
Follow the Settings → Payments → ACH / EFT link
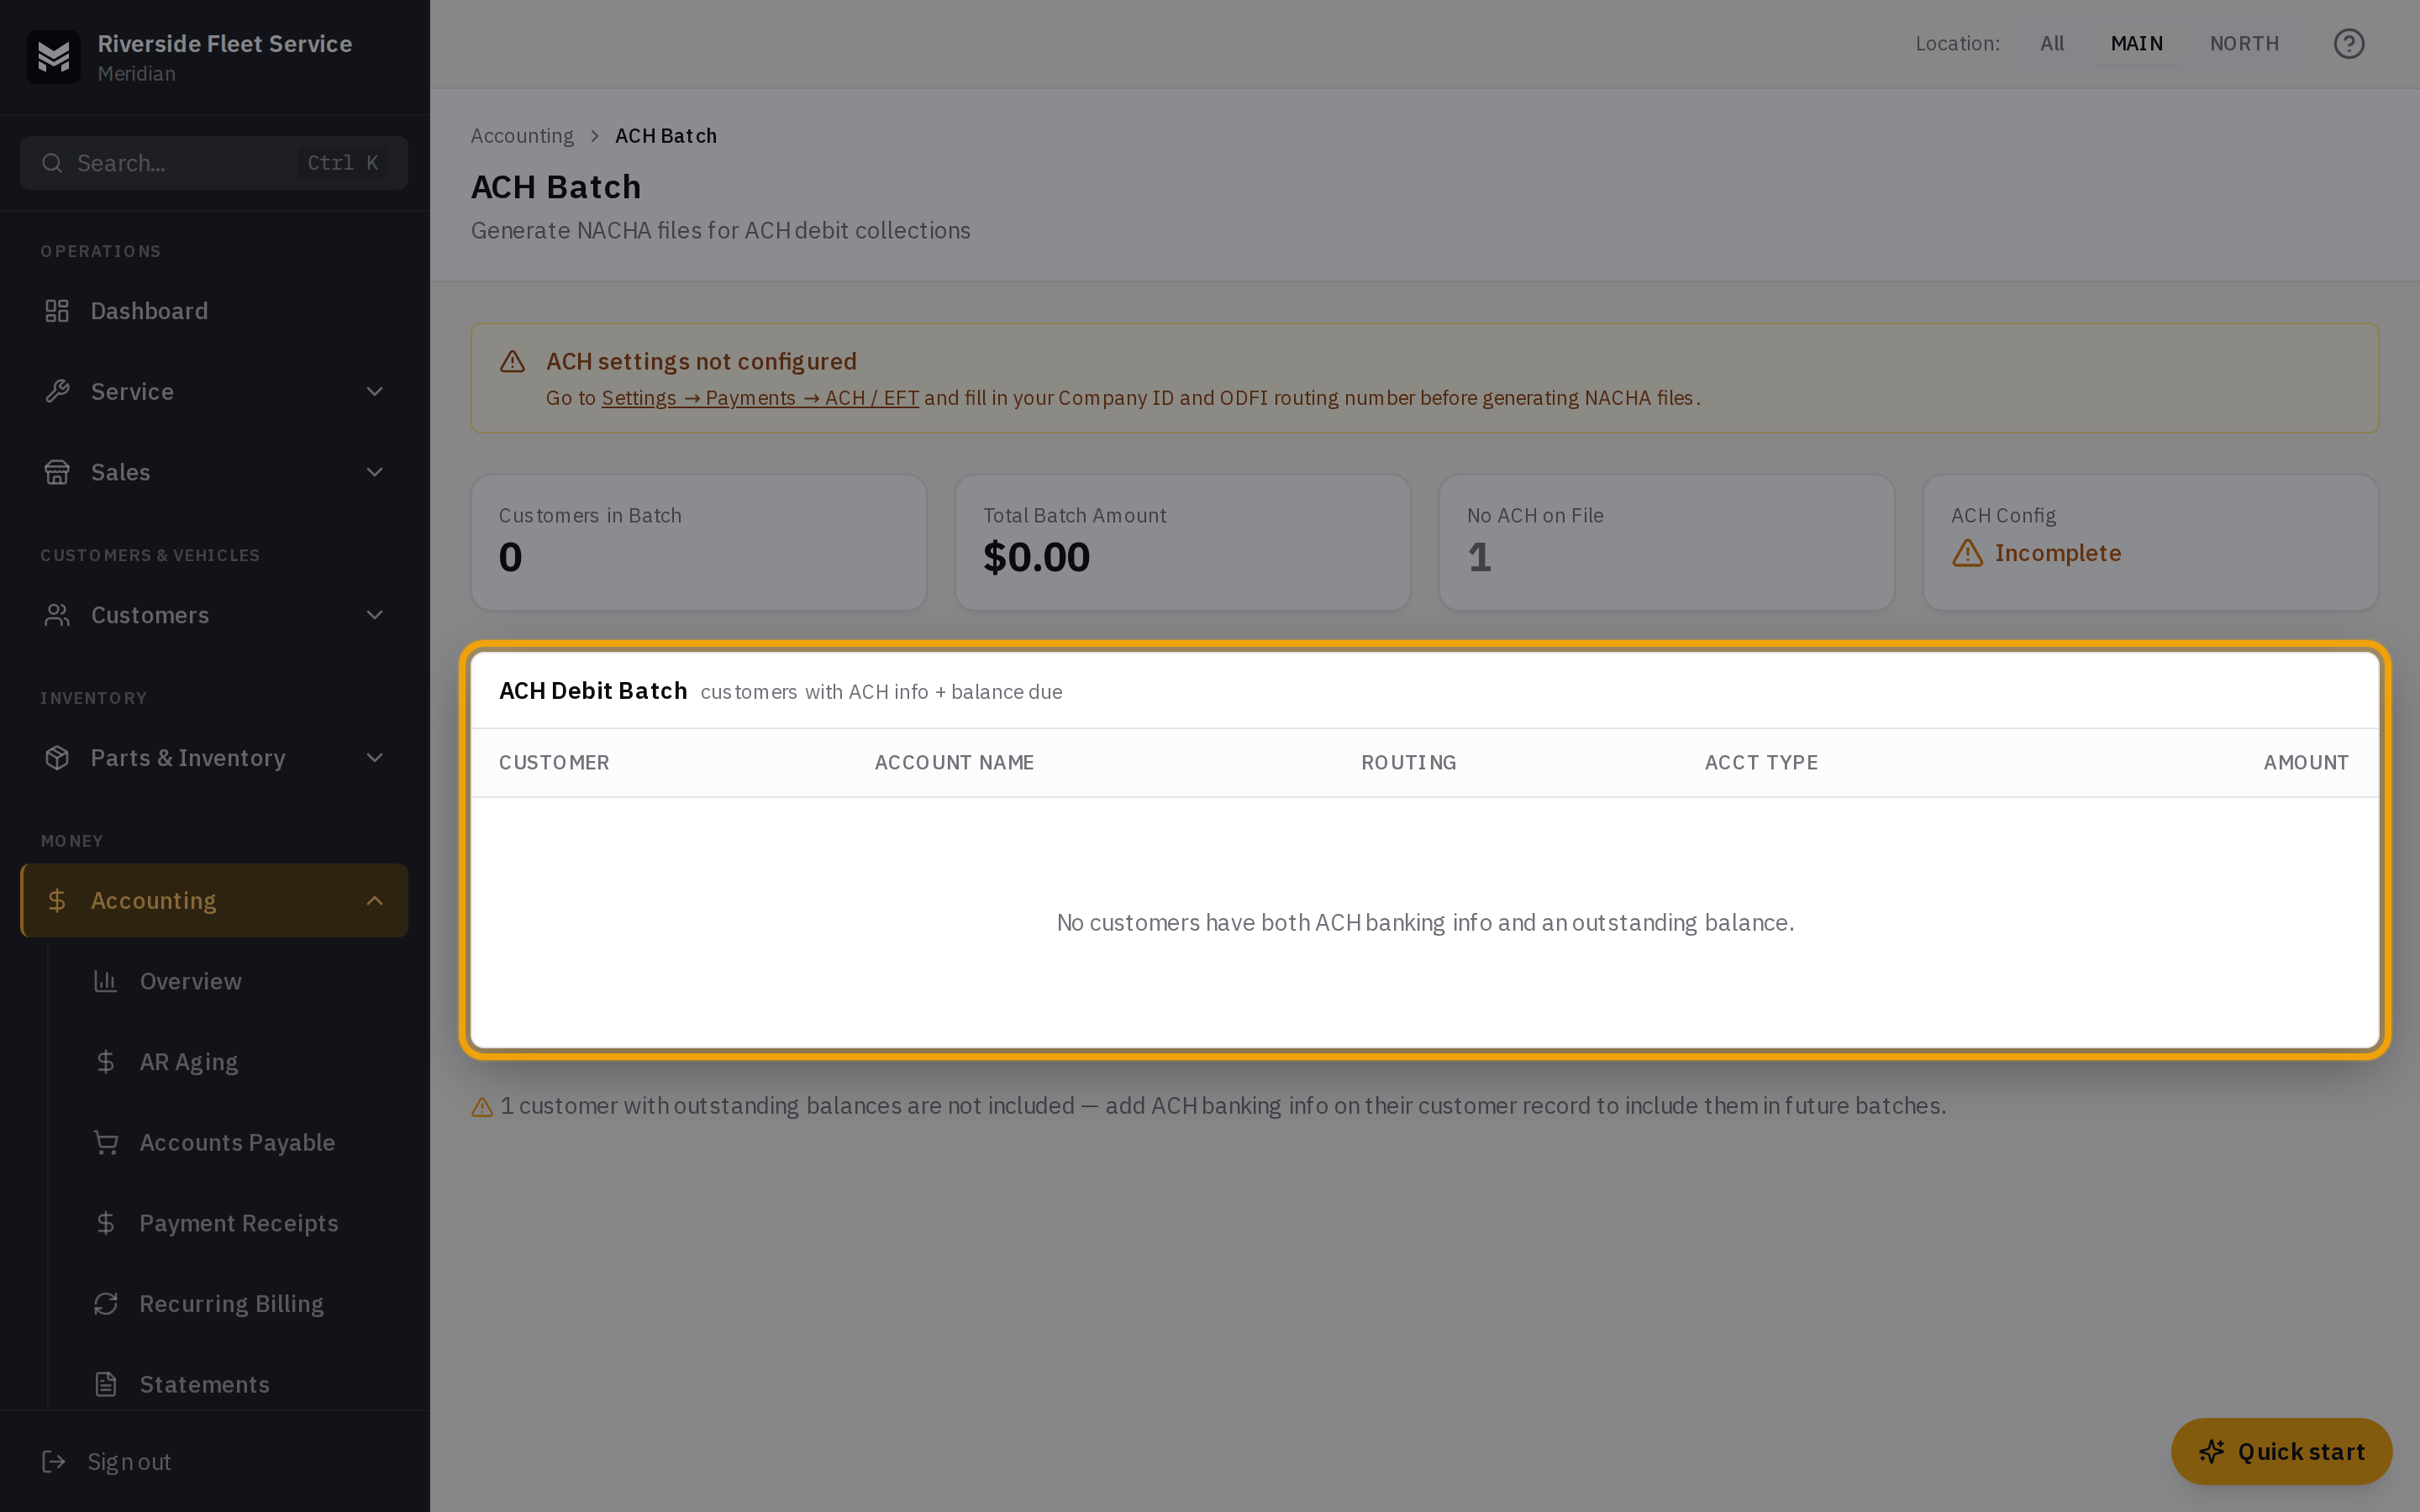(760, 398)
